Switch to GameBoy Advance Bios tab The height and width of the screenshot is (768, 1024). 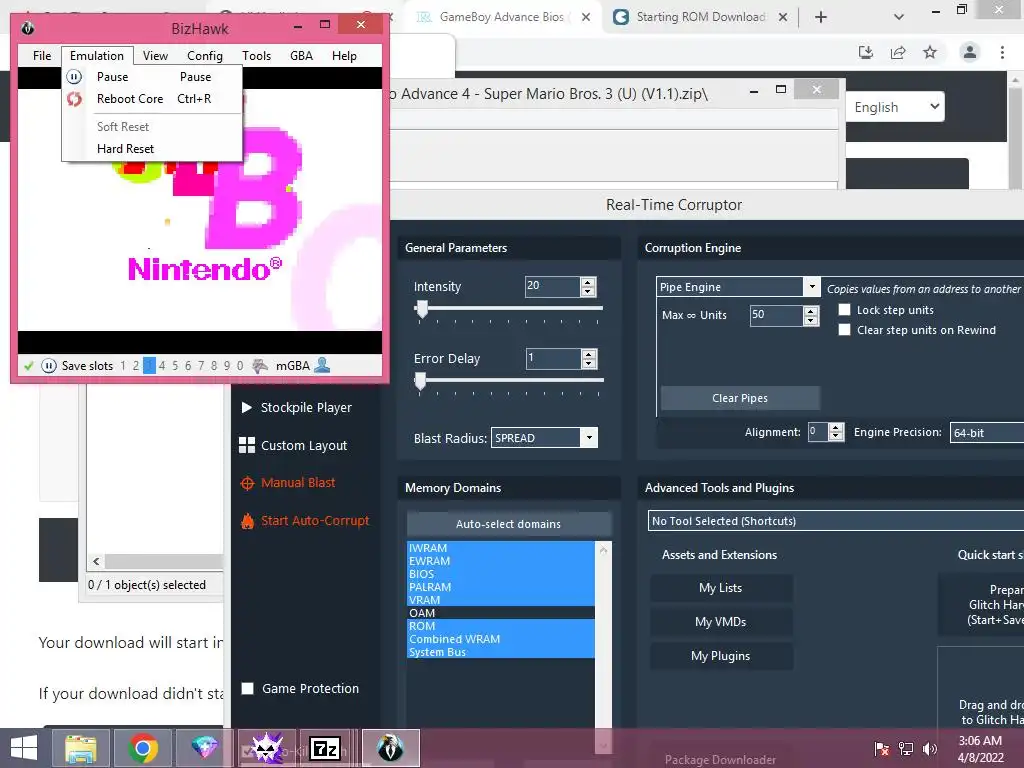(502, 17)
